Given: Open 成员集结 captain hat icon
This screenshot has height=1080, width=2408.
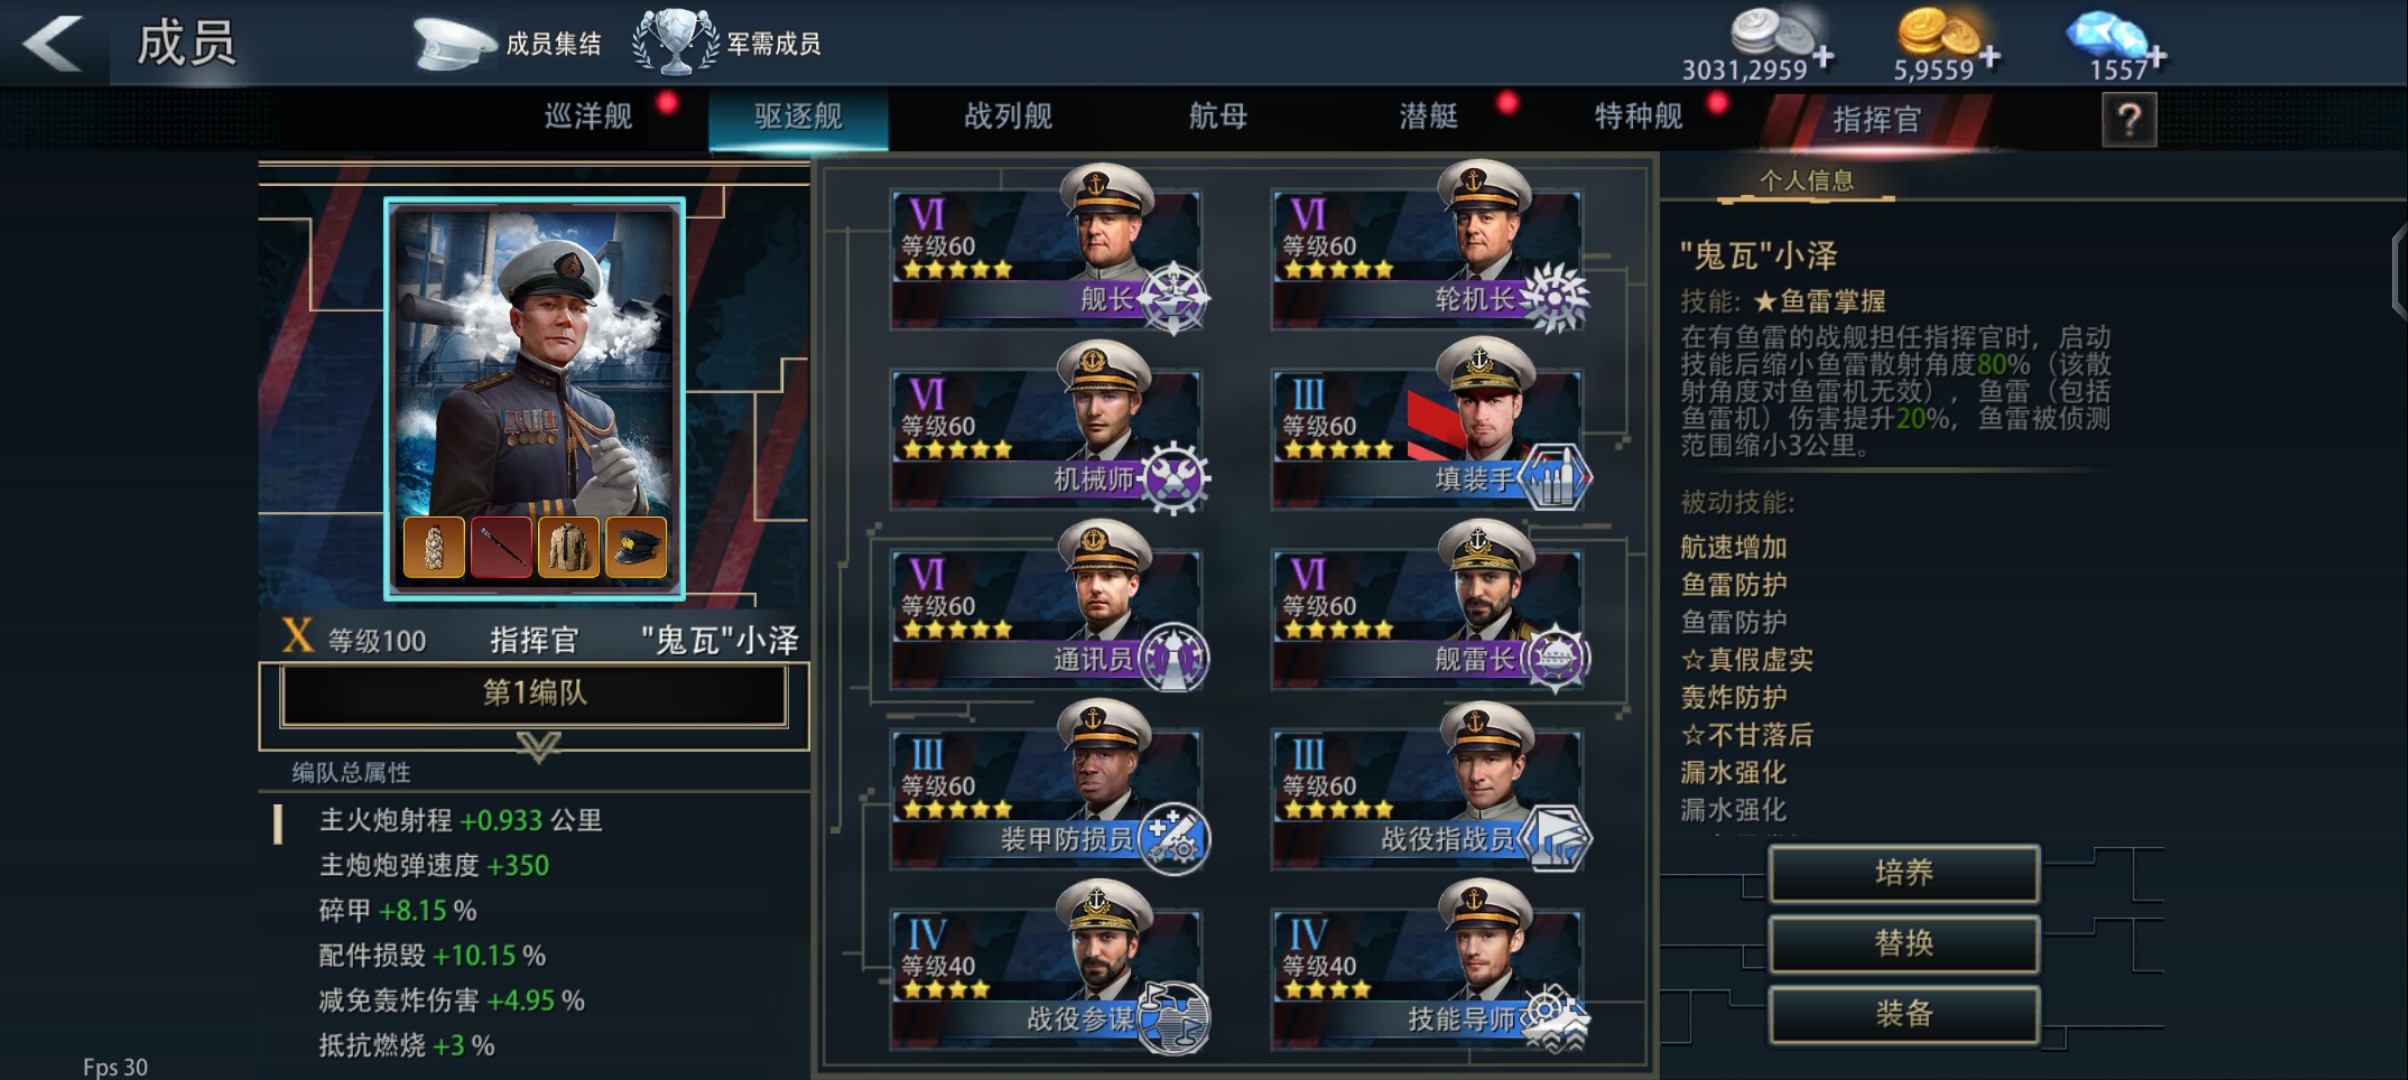Looking at the screenshot, I should coord(454,44).
